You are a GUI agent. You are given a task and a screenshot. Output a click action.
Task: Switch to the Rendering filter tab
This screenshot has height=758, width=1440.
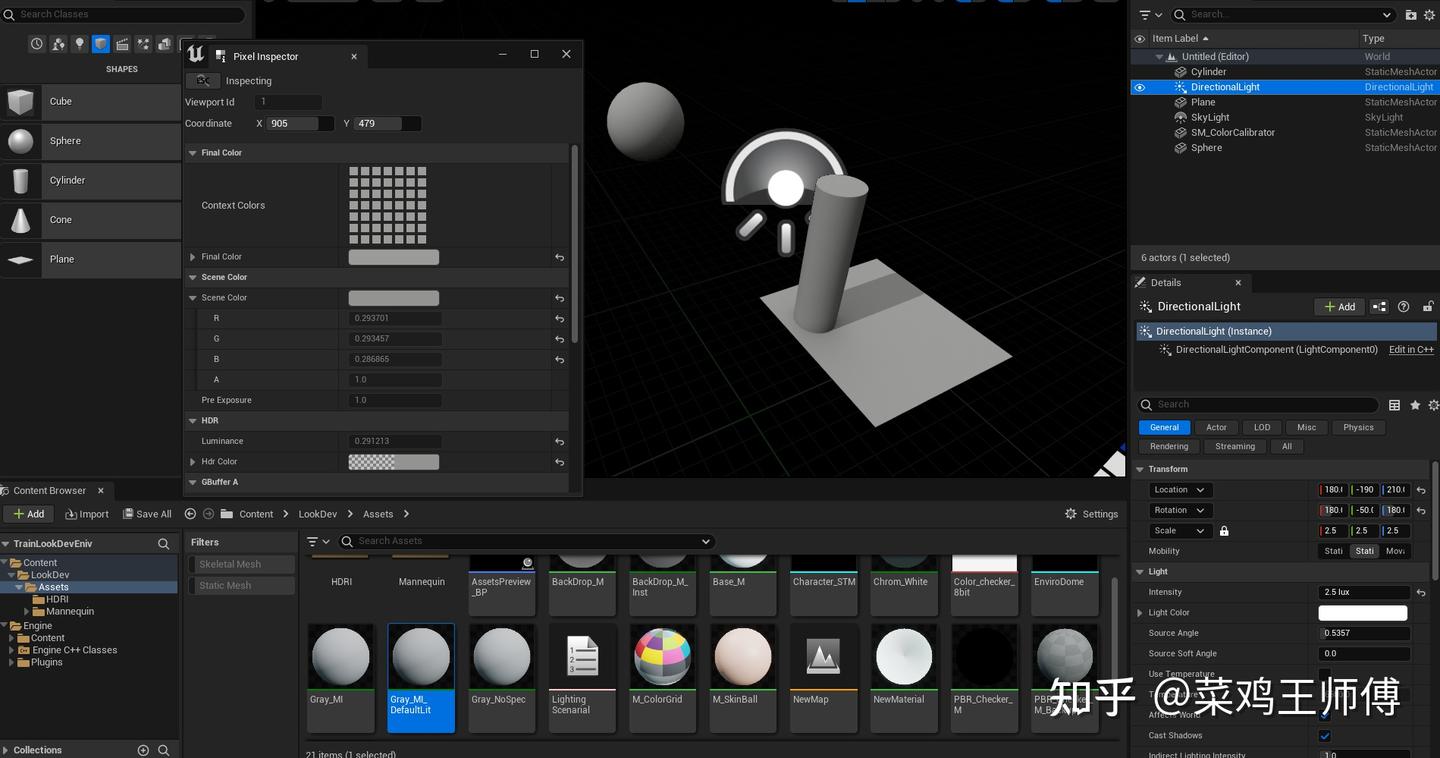click(1168, 447)
